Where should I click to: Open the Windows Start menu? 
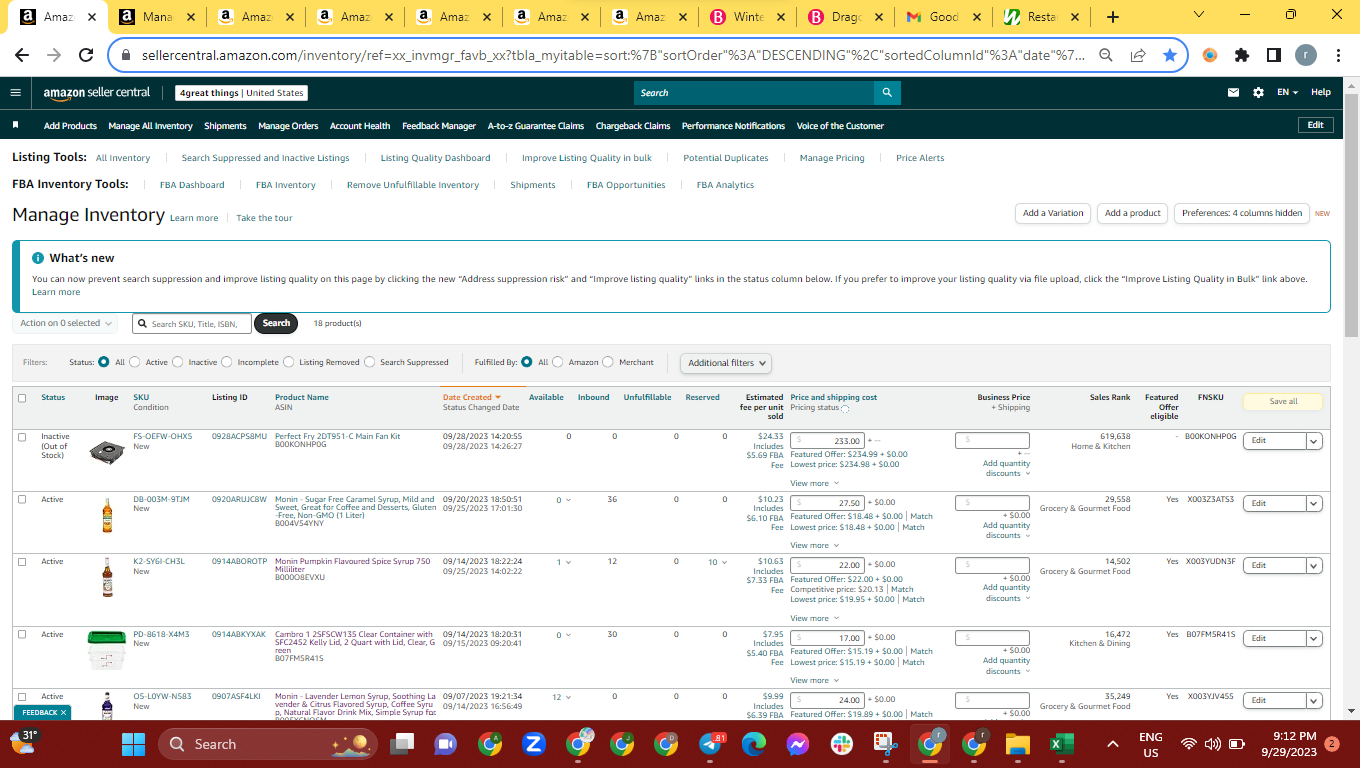(x=133, y=744)
